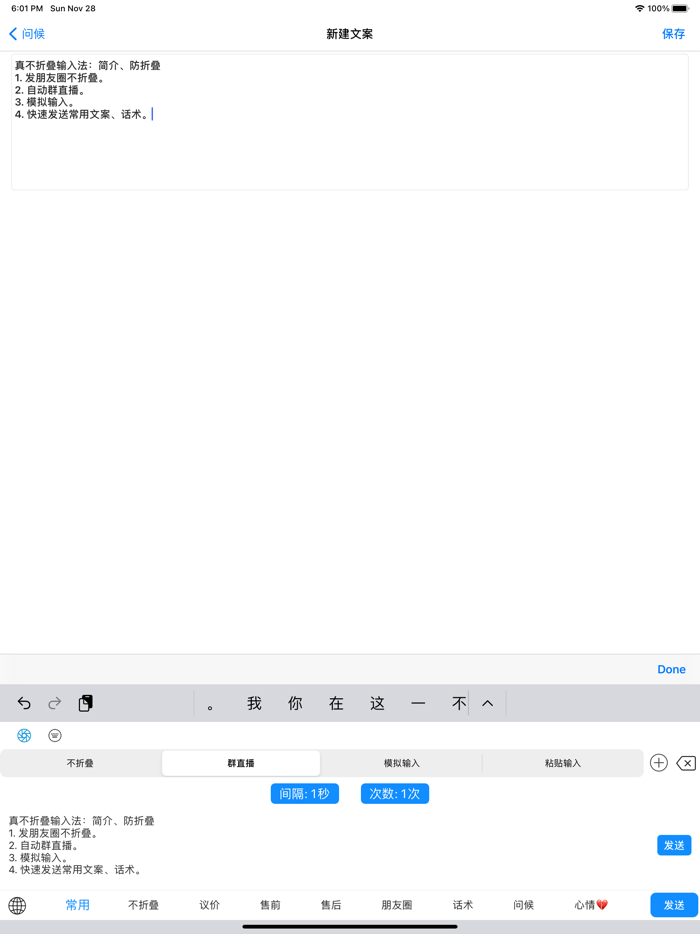Tap the Done button above keyboard
700x934 pixels.
tap(671, 670)
